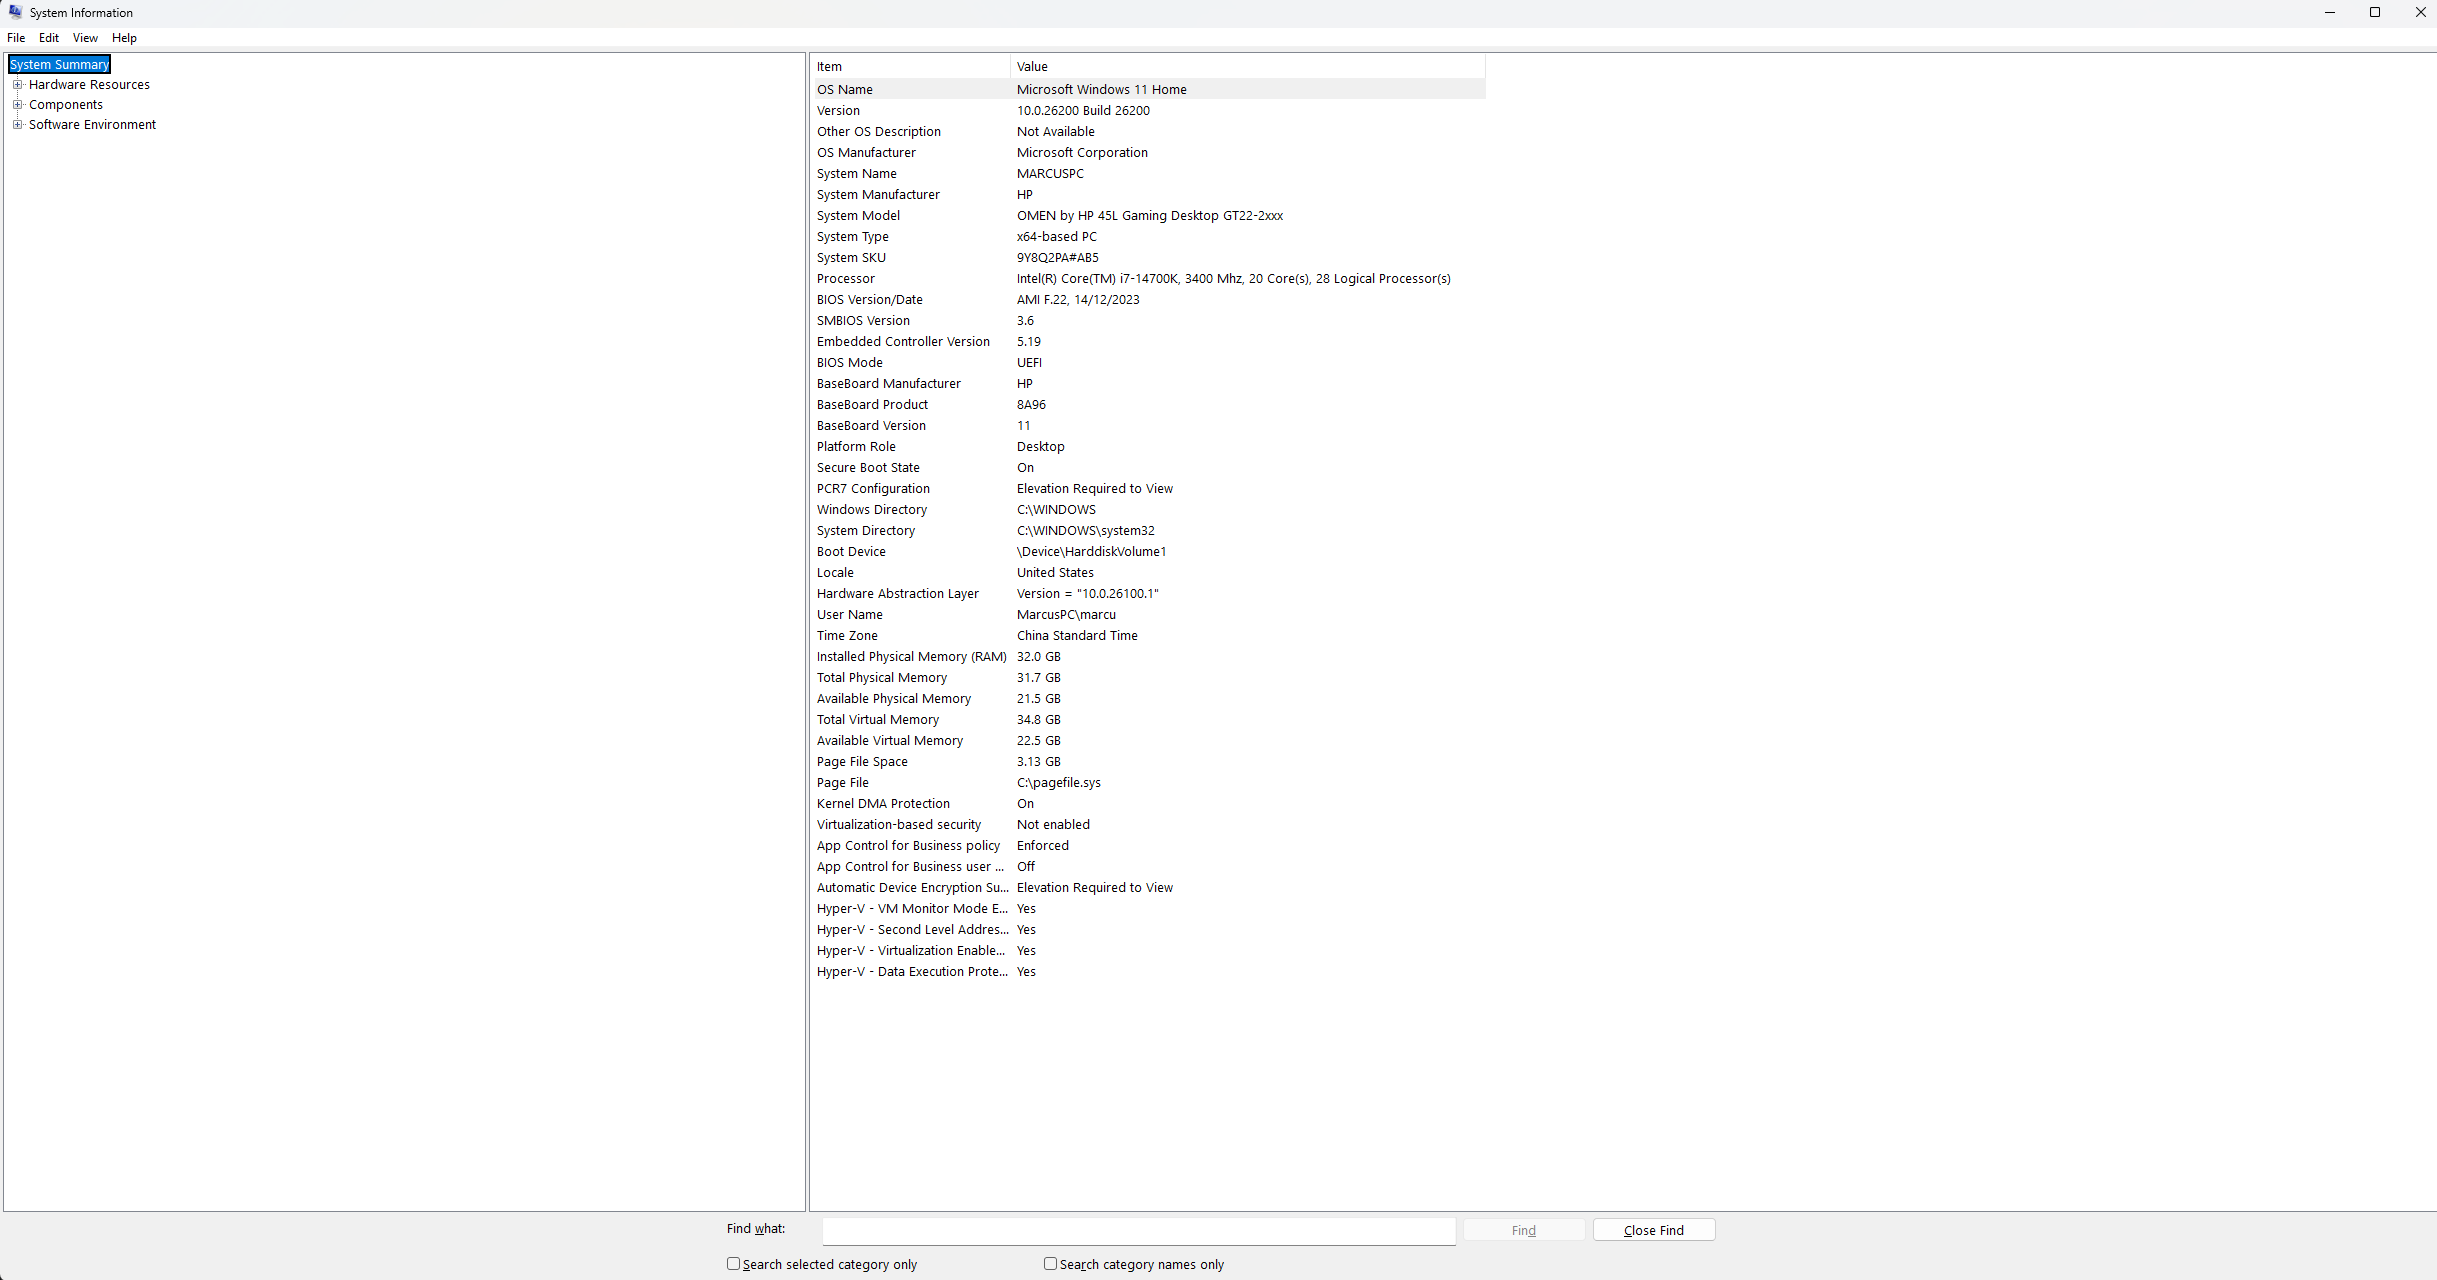Screen dimensions: 2437x1280
Task: Open the File menu
Action: 16,38
